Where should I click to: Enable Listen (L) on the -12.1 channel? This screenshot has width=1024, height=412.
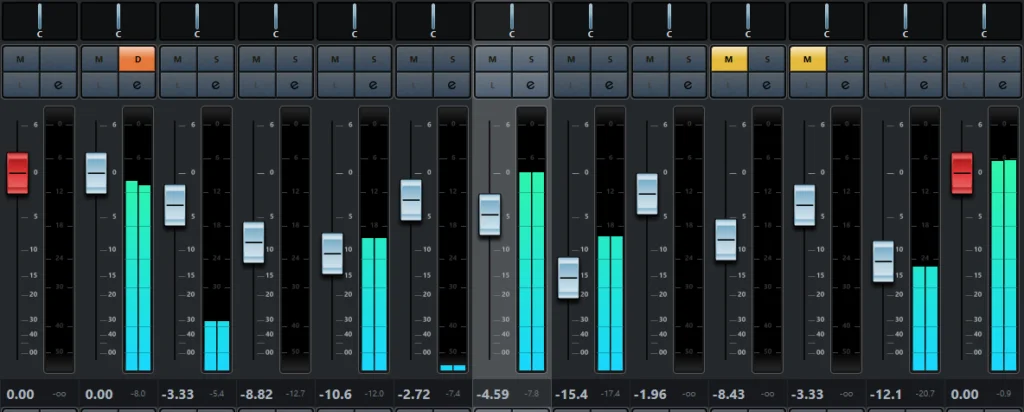click(886, 85)
